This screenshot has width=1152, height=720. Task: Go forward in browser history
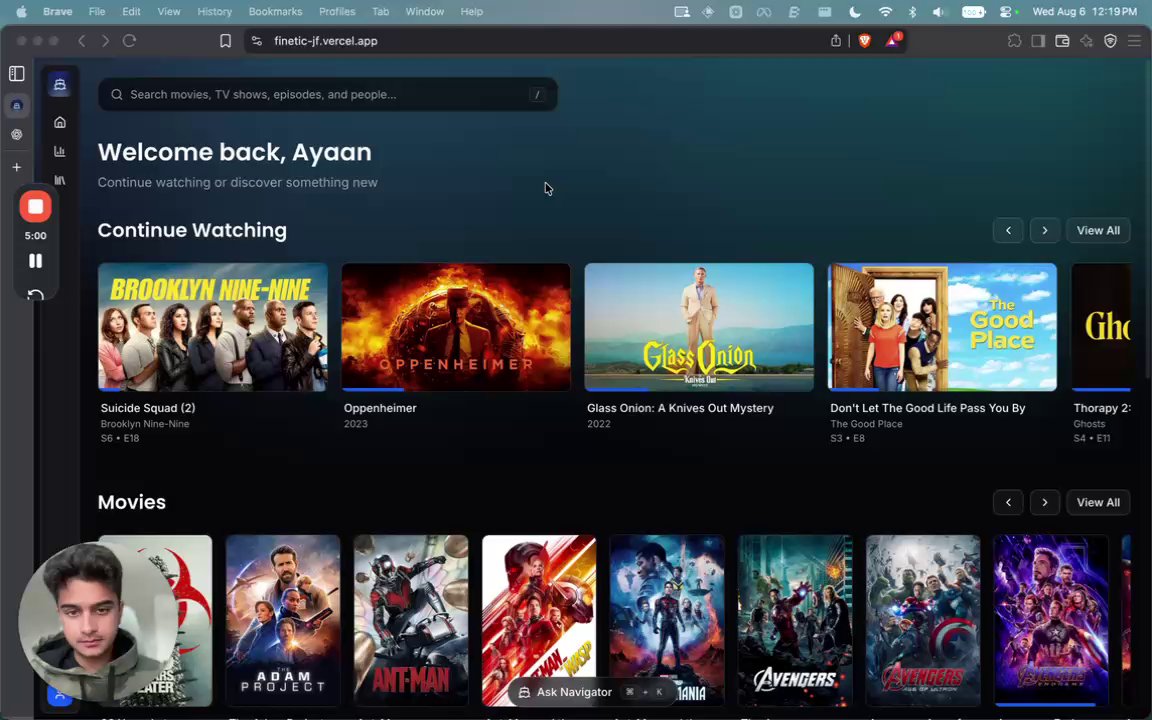tap(105, 41)
